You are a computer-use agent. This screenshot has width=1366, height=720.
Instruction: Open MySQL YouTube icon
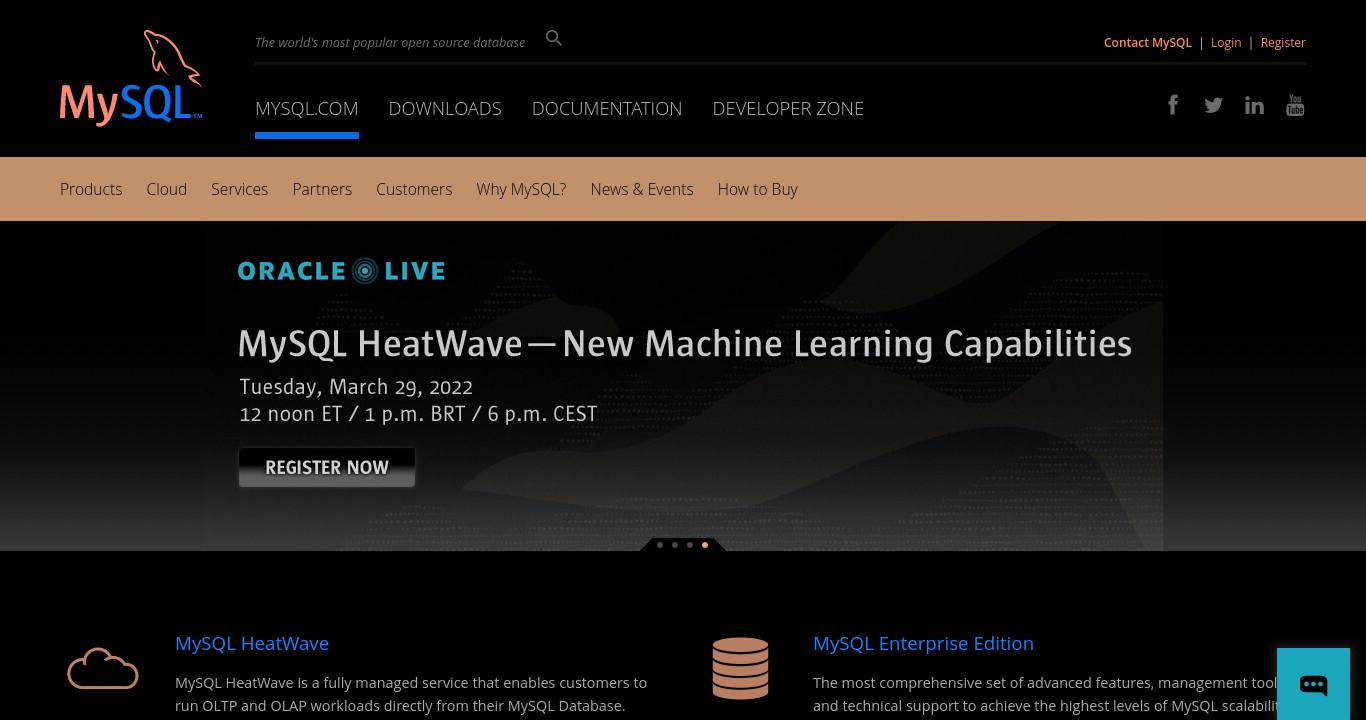1295,105
